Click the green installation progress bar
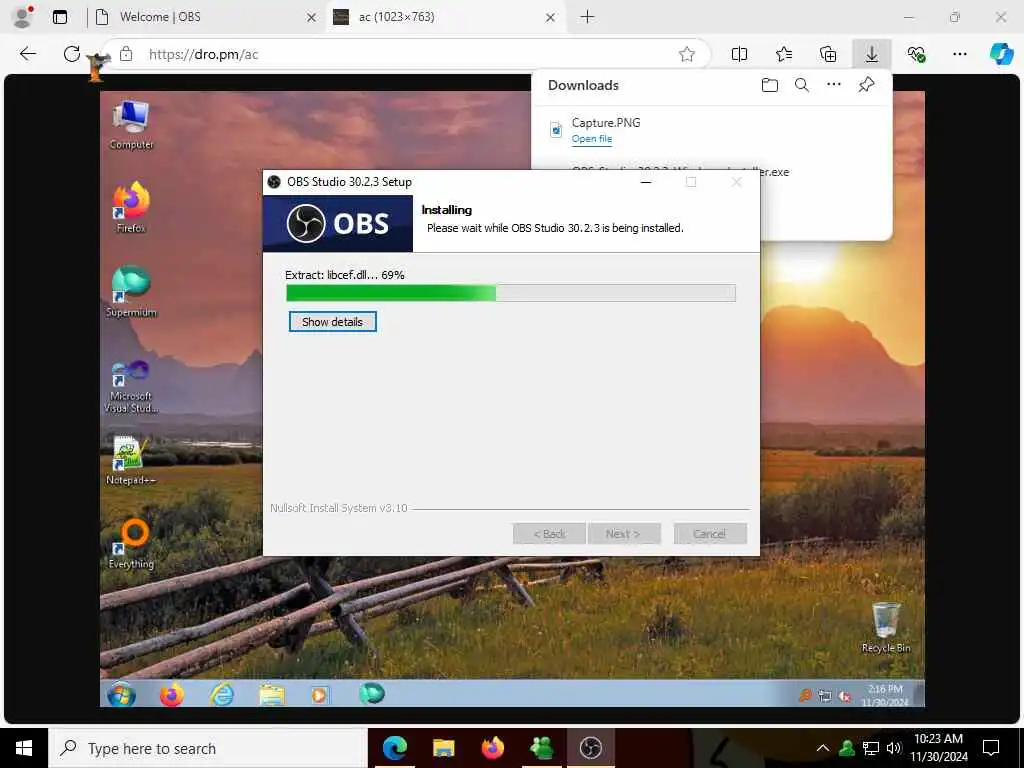 point(511,293)
